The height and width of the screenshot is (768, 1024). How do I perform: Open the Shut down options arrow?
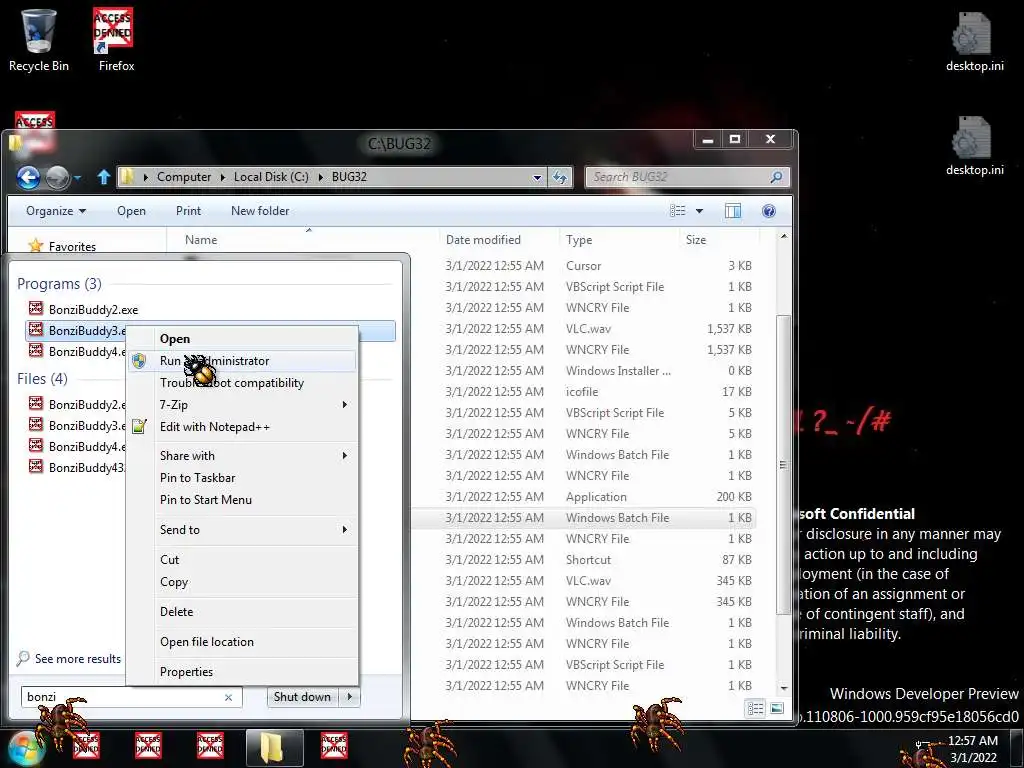click(350, 697)
